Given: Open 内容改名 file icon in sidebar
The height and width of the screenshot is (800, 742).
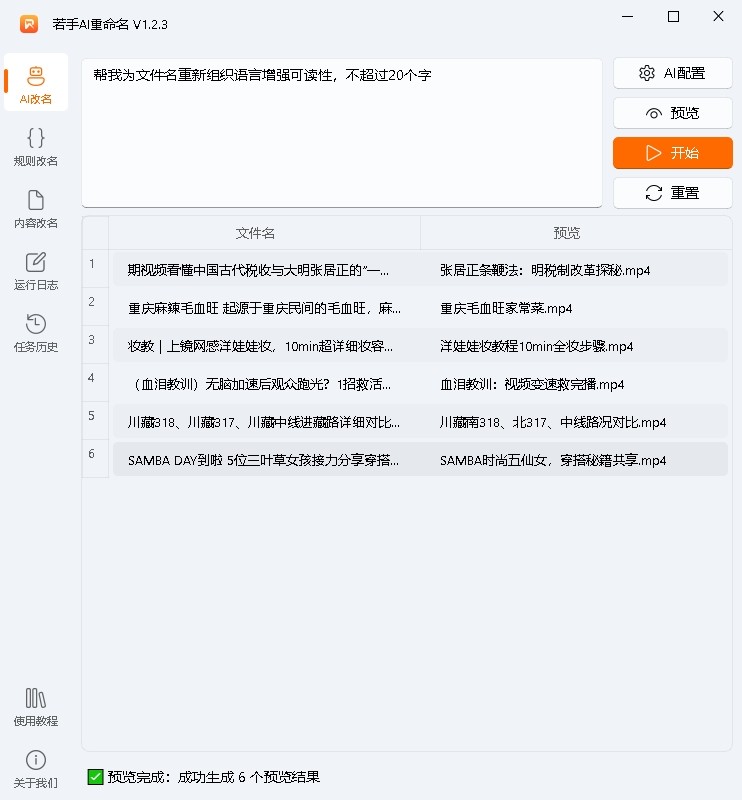Looking at the screenshot, I should (x=36, y=200).
